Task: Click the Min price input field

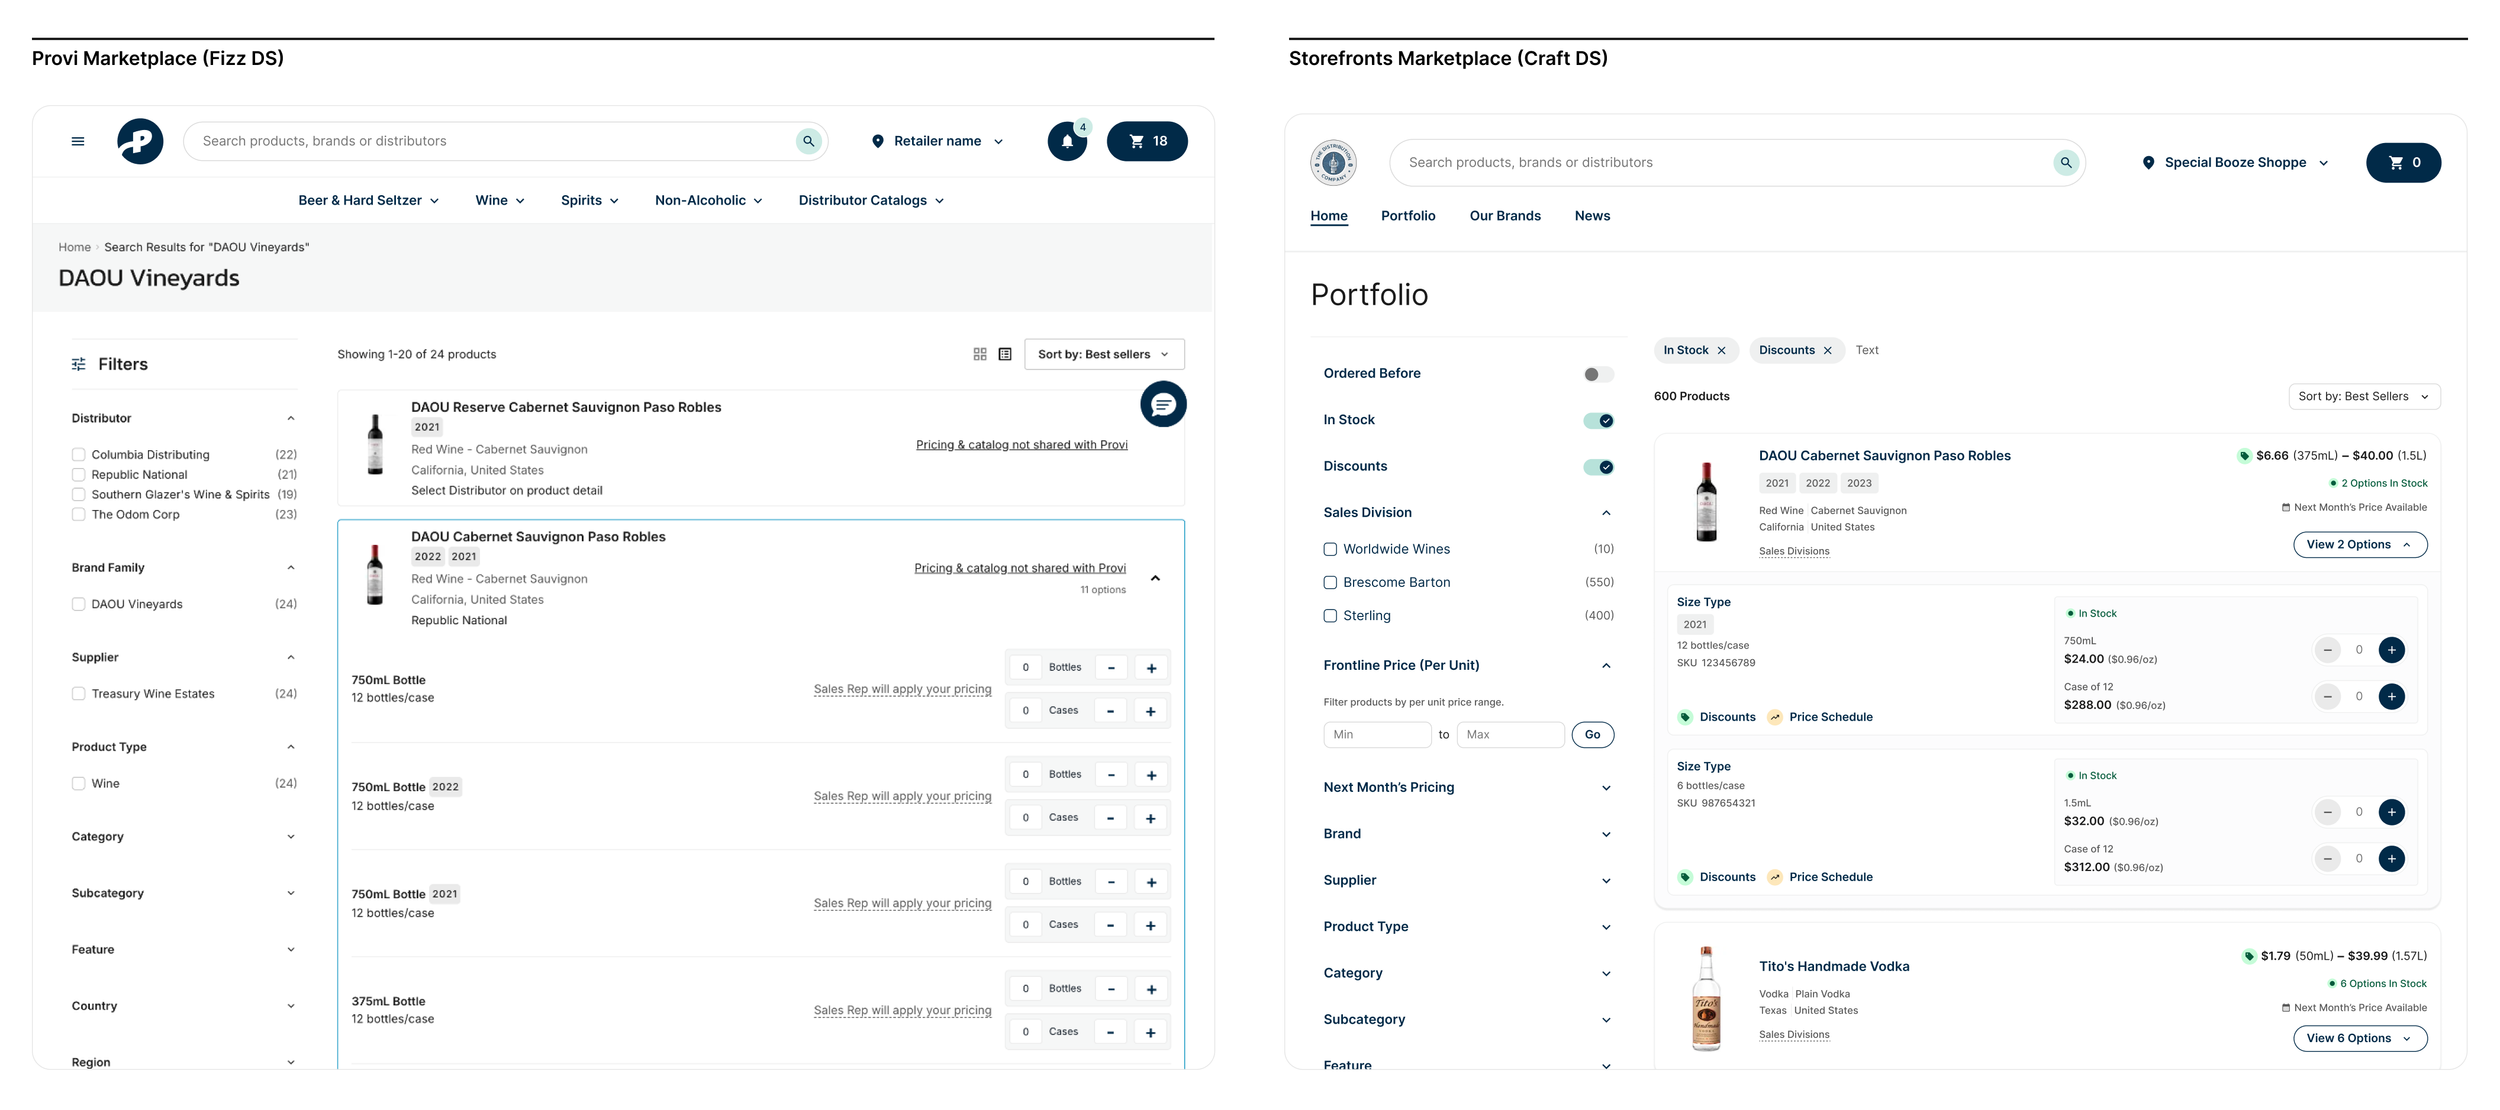Action: (x=1376, y=734)
